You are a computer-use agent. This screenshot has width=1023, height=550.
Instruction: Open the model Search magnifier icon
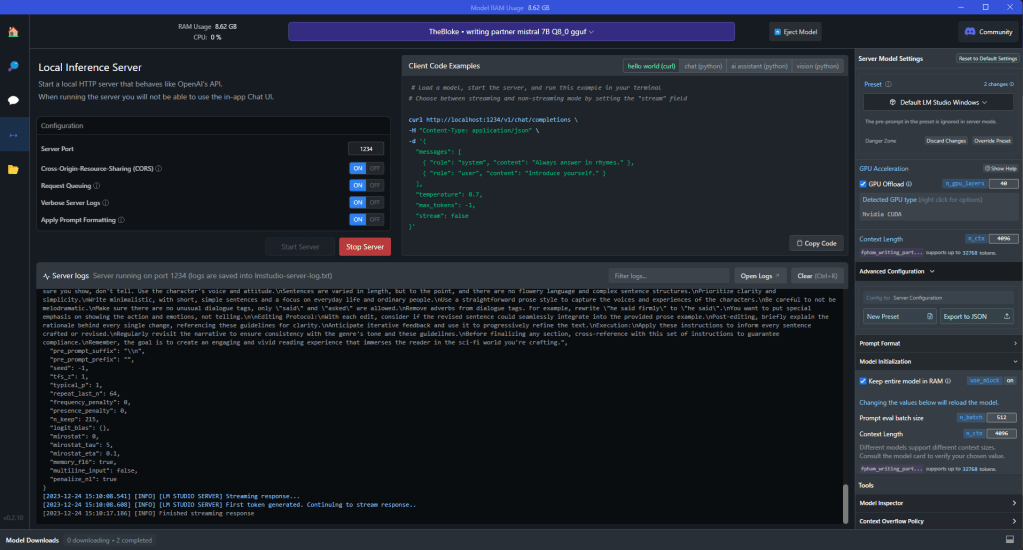tap(13, 66)
